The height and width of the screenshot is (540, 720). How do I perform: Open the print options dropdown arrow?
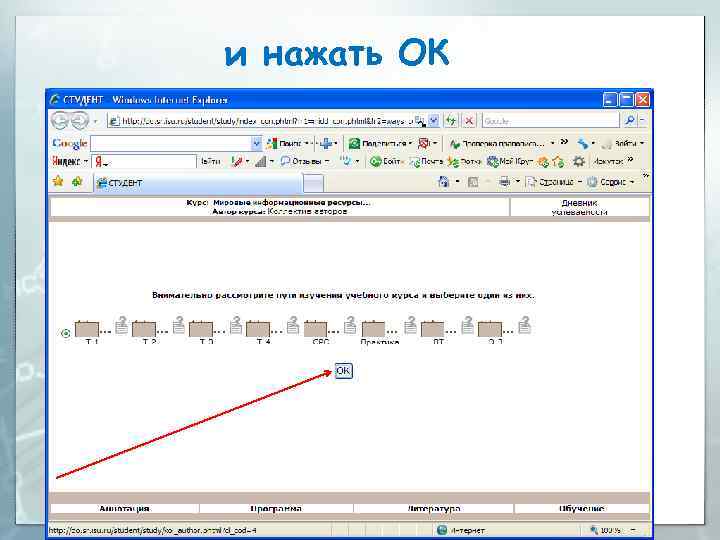click(x=517, y=182)
